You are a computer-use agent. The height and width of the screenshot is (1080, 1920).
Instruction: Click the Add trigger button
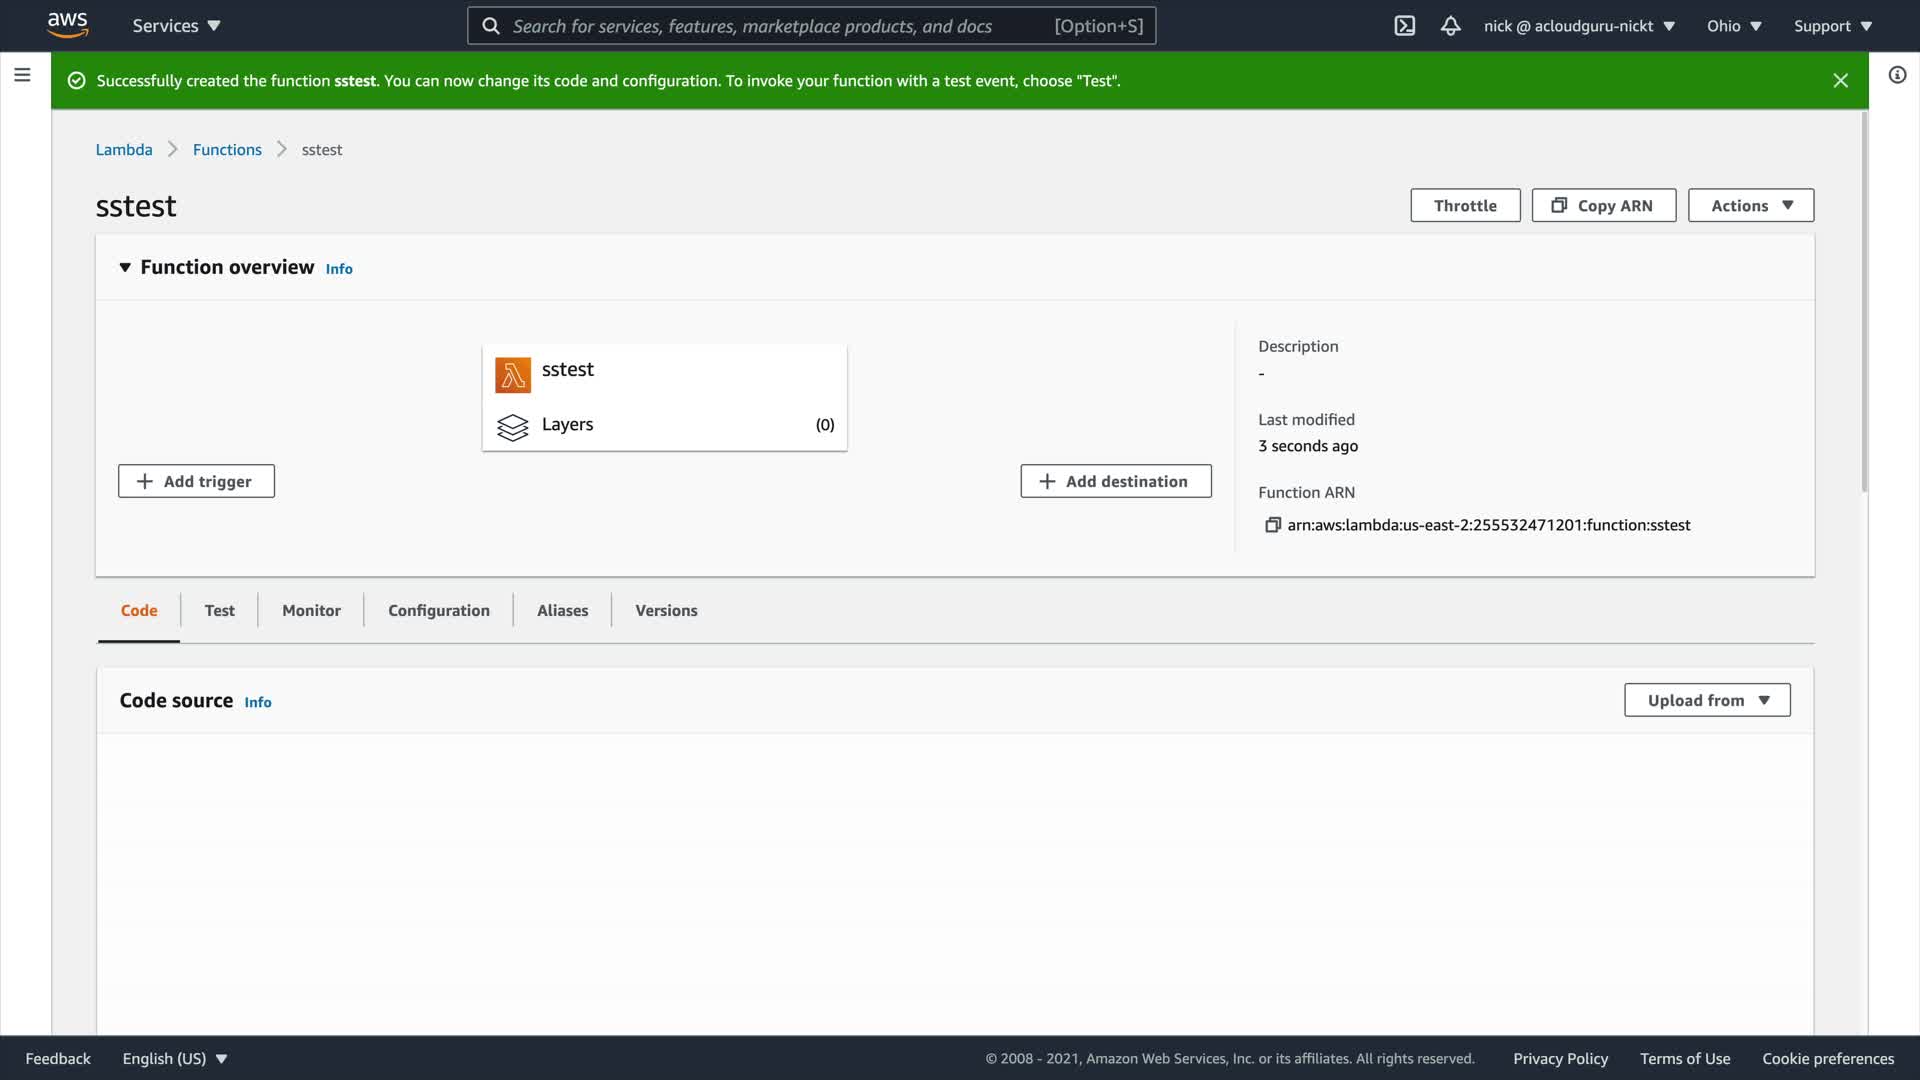click(196, 481)
